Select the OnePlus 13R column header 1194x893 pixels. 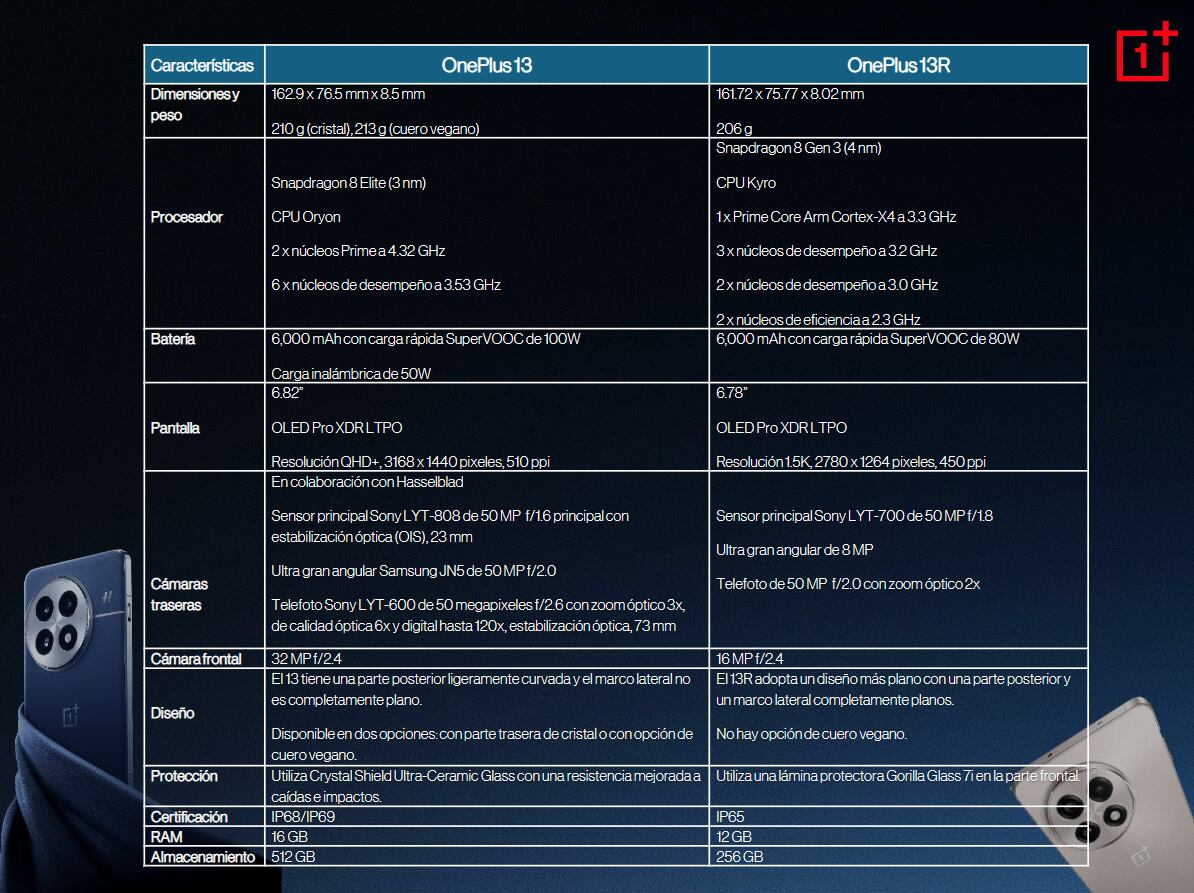click(898, 65)
